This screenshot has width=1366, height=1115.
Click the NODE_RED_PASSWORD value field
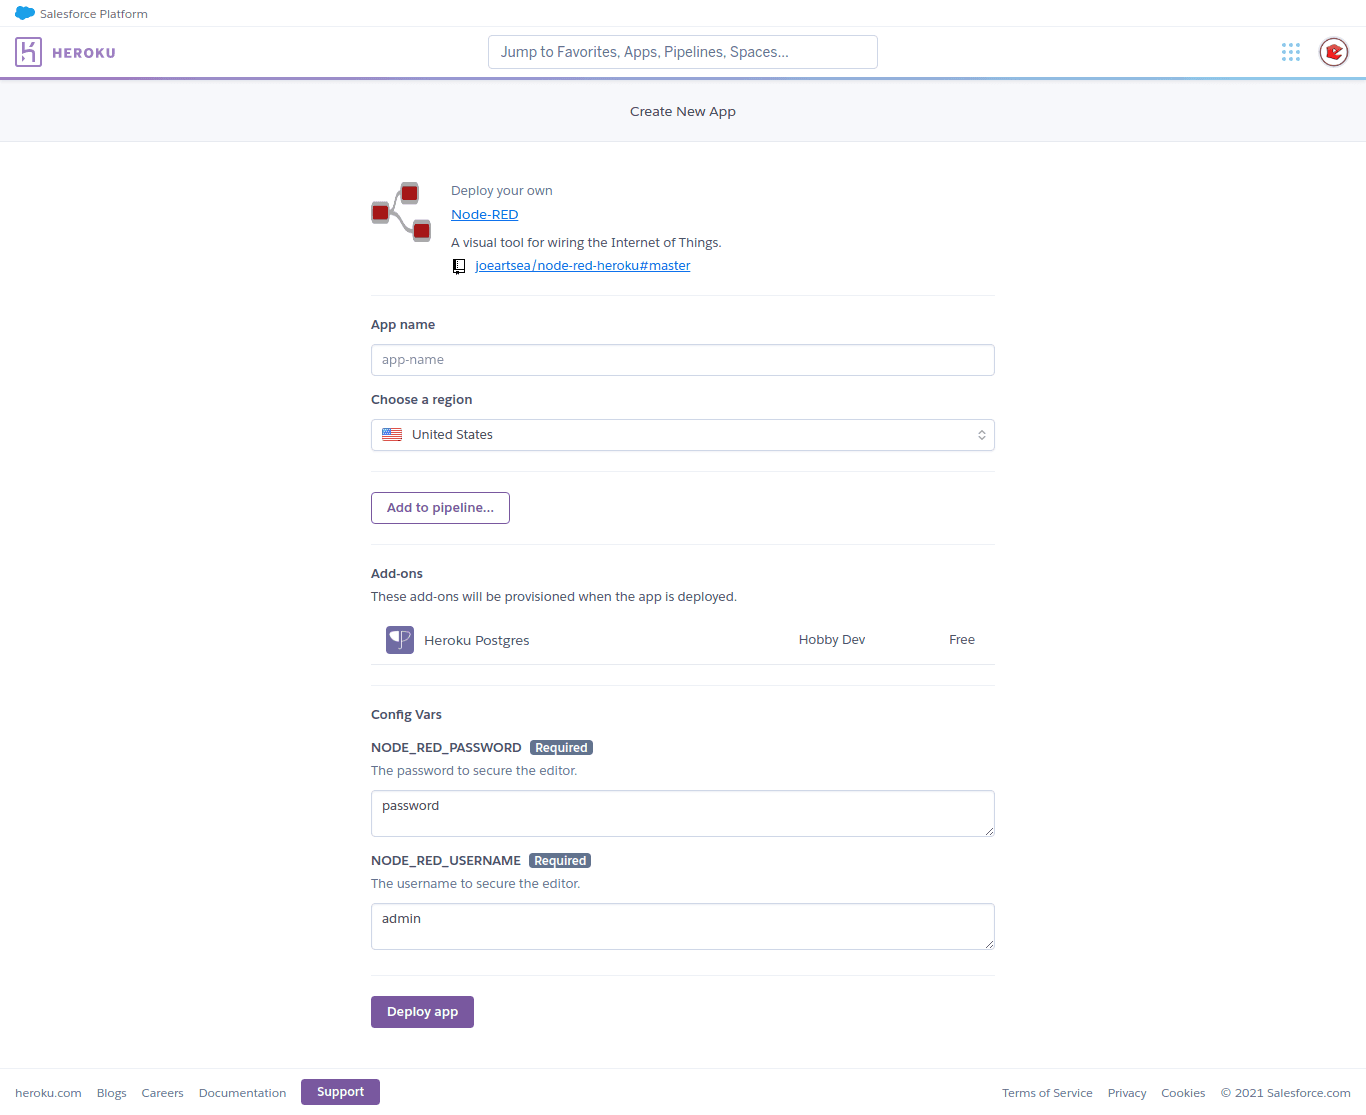(683, 813)
